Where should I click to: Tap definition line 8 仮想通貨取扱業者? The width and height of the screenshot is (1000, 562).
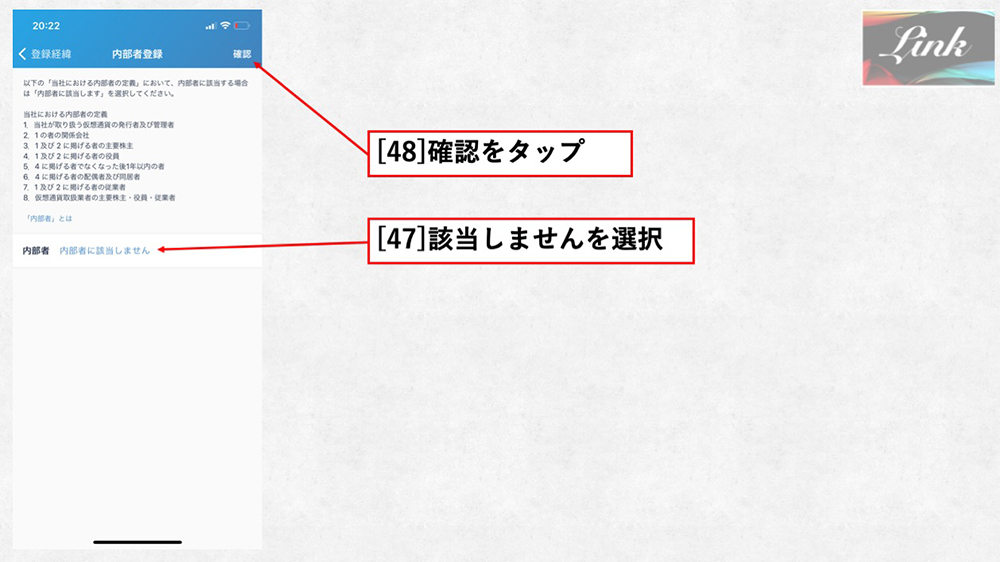99,198
